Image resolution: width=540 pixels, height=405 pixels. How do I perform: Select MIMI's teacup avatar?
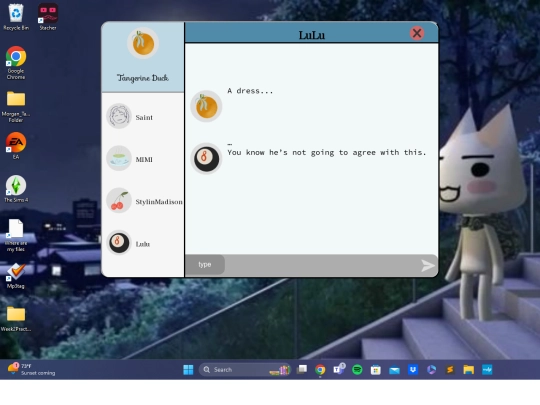click(x=119, y=158)
